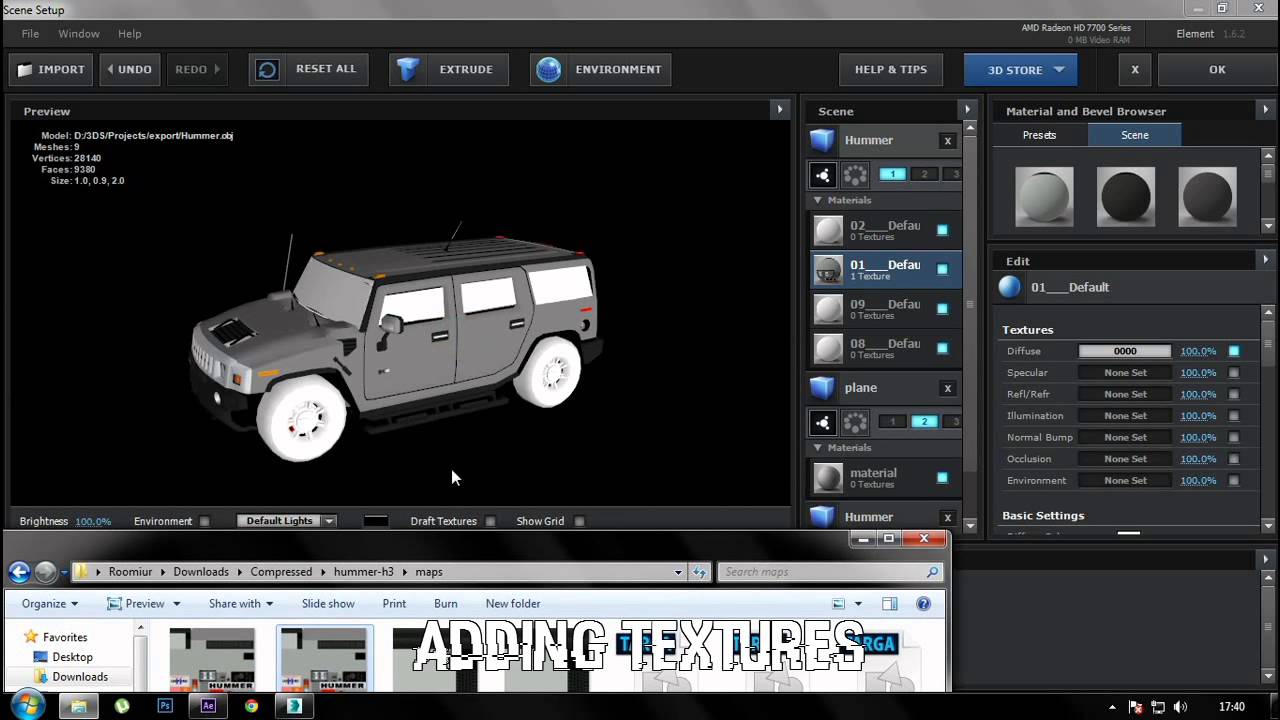Screen dimensions: 1280x720
Task: Click the Import model icon
Action: click(x=25, y=70)
